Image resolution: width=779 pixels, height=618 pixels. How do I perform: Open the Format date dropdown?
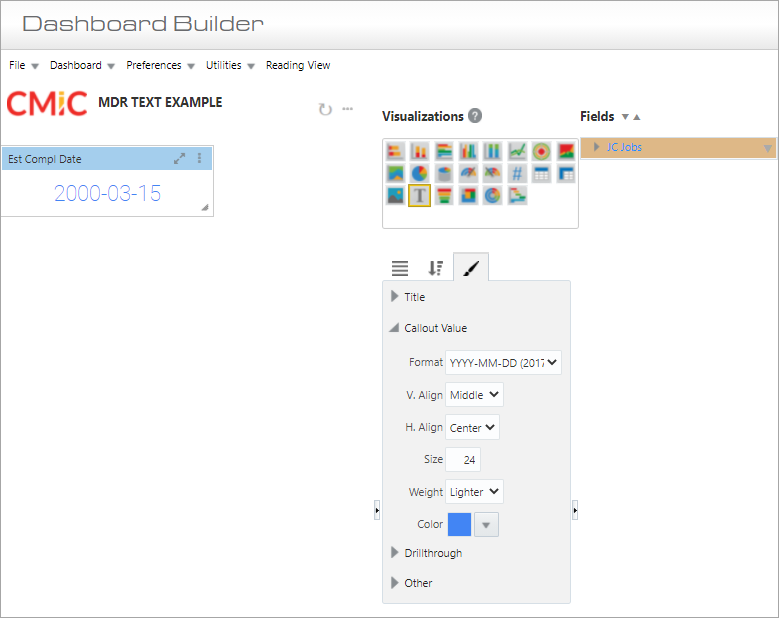click(503, 363)
